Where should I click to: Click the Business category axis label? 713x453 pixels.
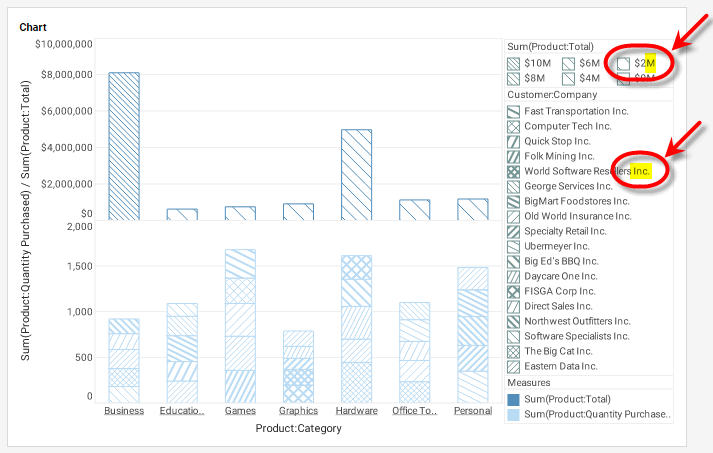[x=124, y=411]
